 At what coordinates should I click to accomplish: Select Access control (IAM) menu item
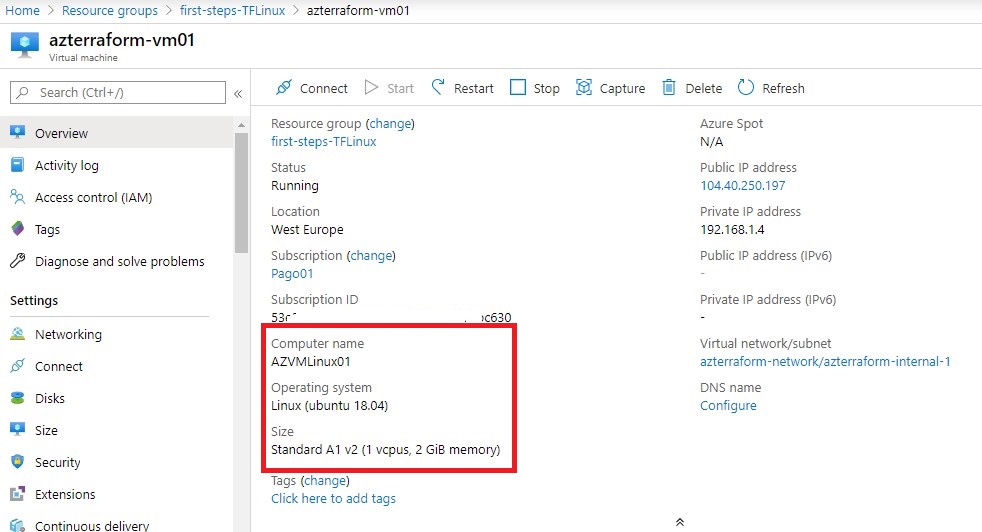(93, 197)
